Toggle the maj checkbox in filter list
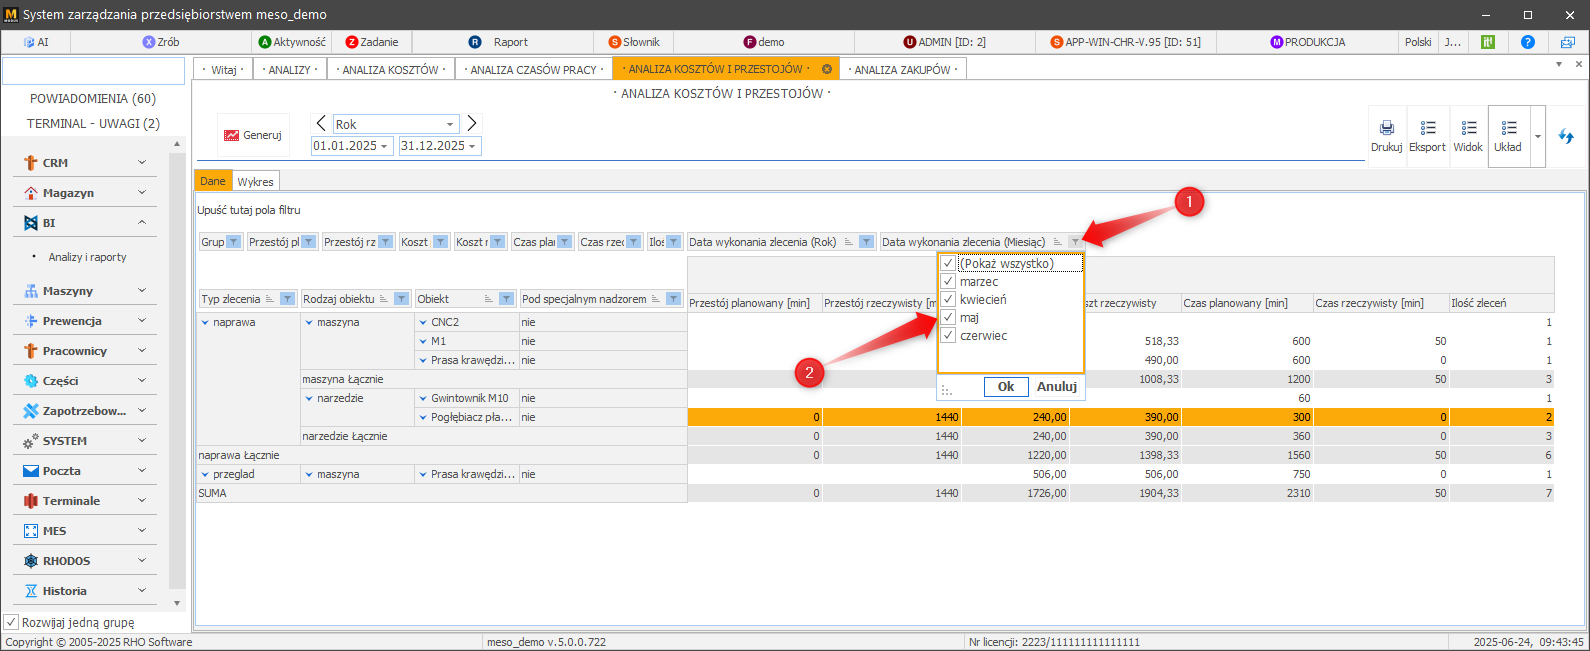 coord(948,317)
